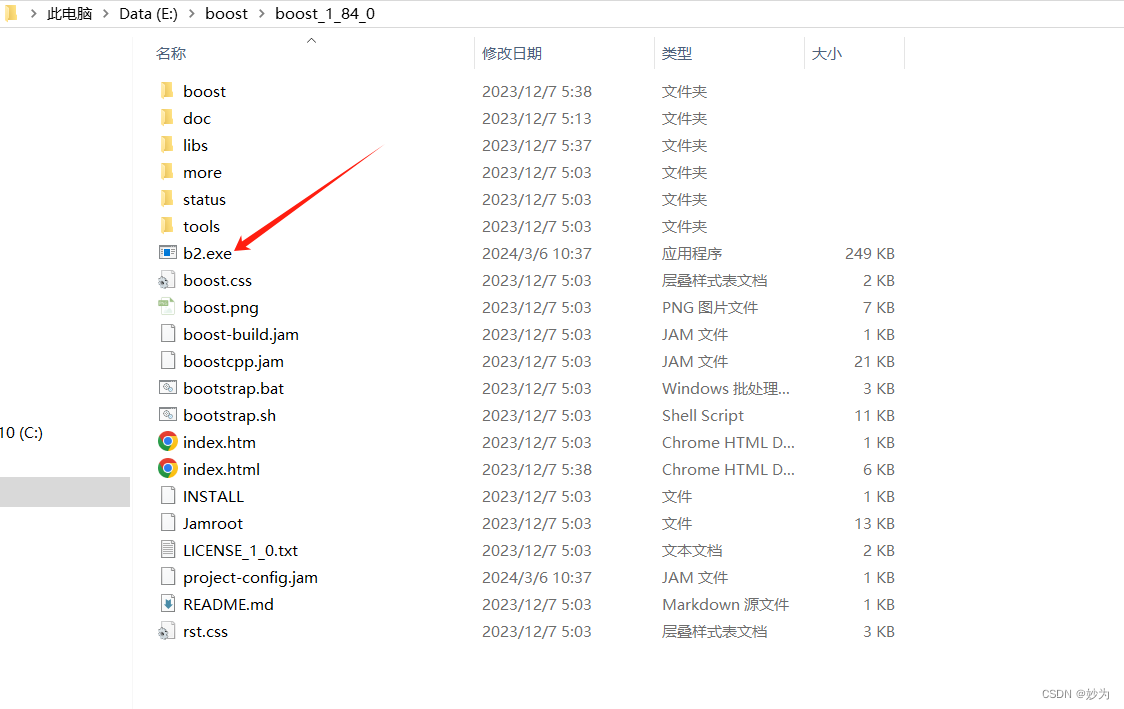Image resolution: width=1124 pixels, height=709 pixels.
Task: Sort by the 大小 column header
Action: coord(827,54)
